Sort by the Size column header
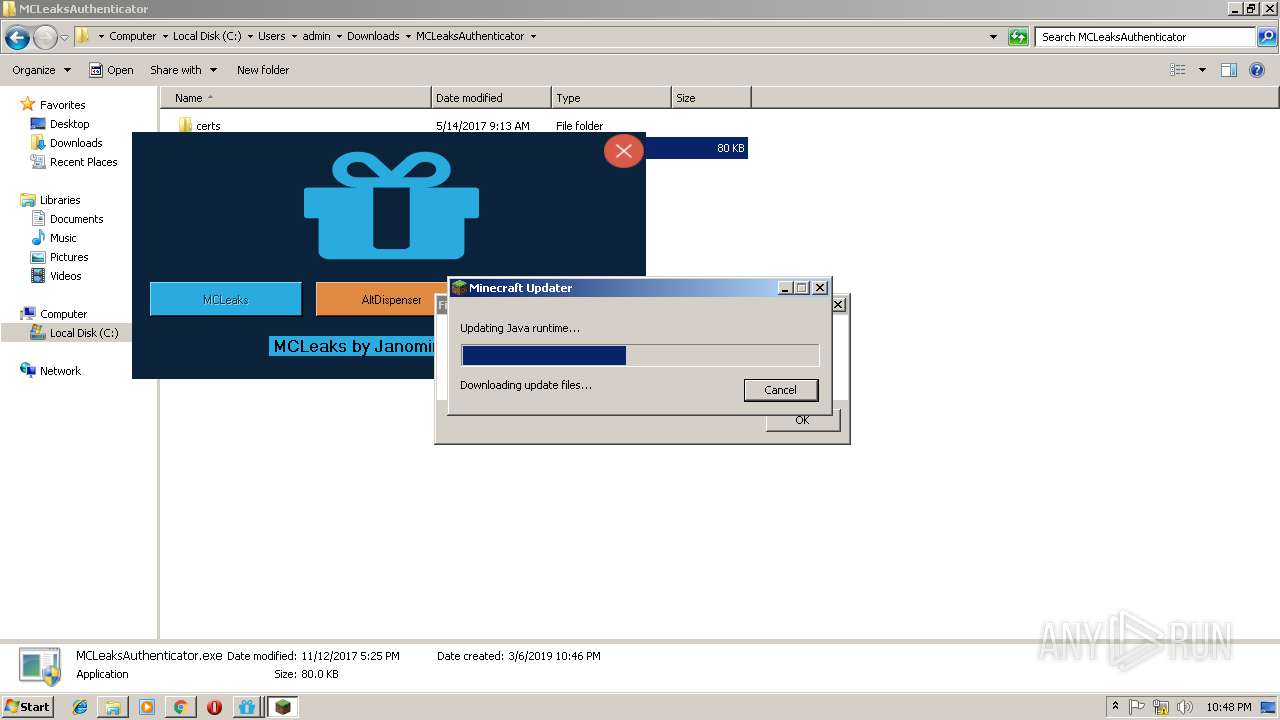1280x720 pixels. (711, 98)
